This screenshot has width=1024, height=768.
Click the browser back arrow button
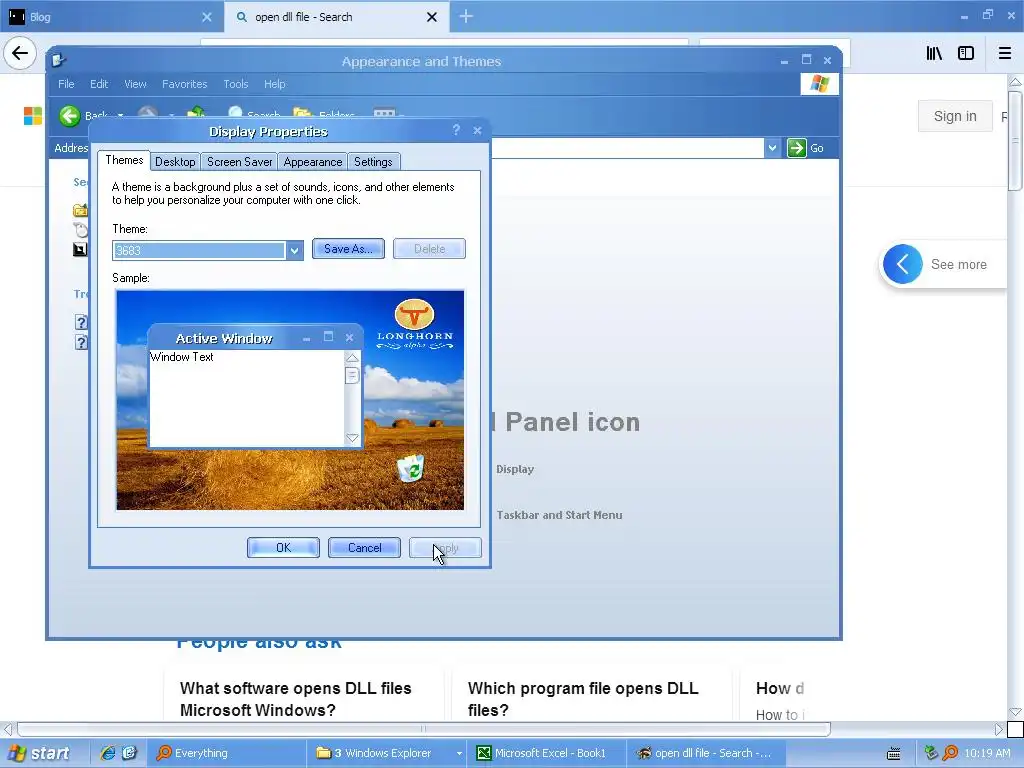point(20,53)
